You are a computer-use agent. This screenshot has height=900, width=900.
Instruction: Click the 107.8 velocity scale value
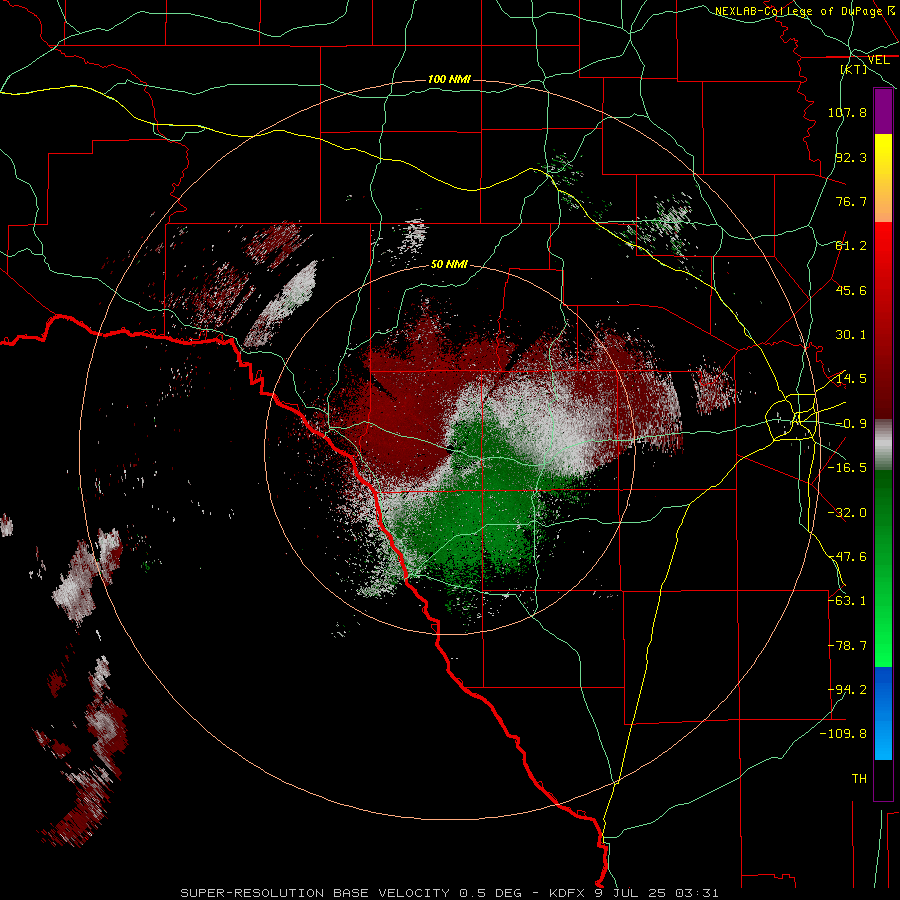click(x=847, y=112)
